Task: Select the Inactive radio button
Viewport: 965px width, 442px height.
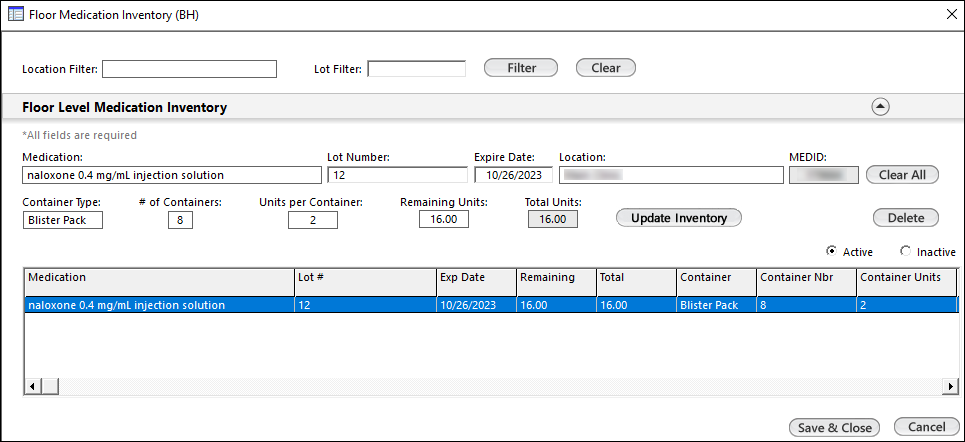Action: 906,252
